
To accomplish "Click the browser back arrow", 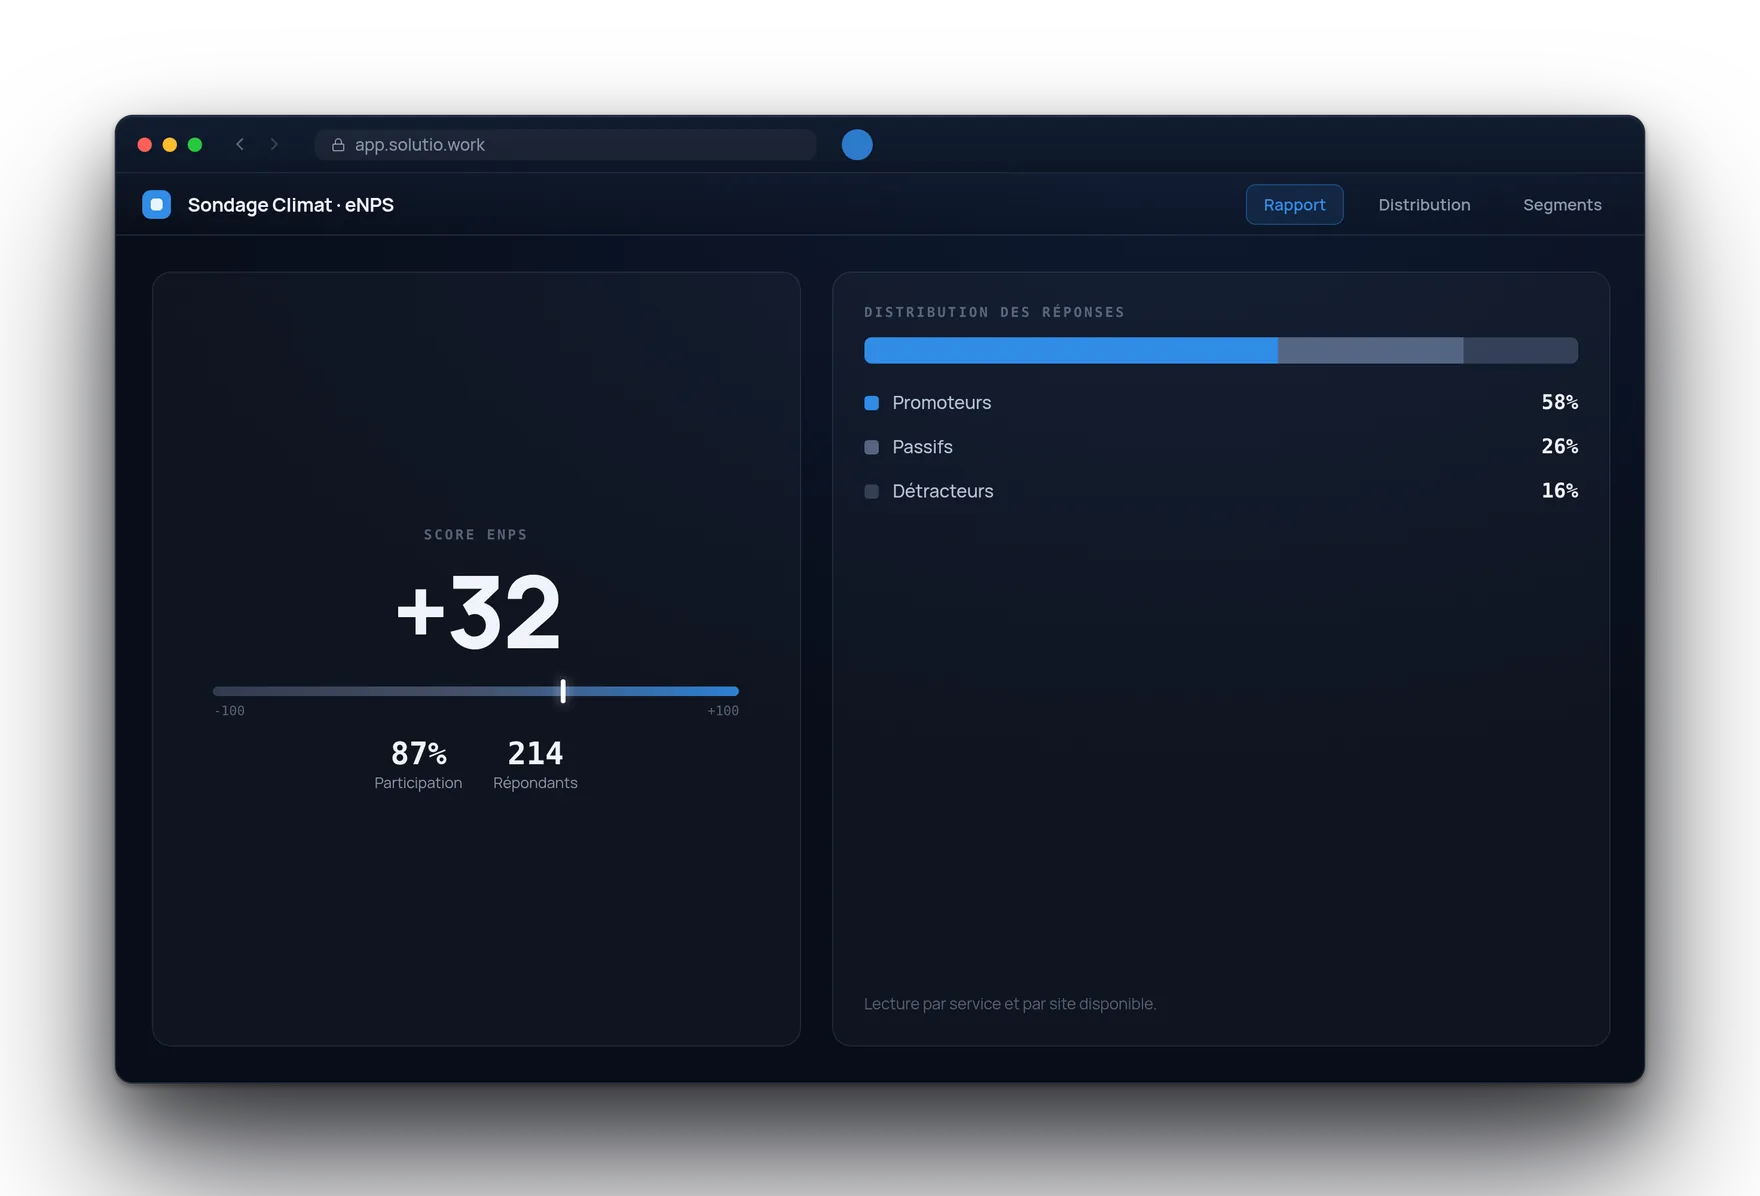I will click(x=240, y=144).
